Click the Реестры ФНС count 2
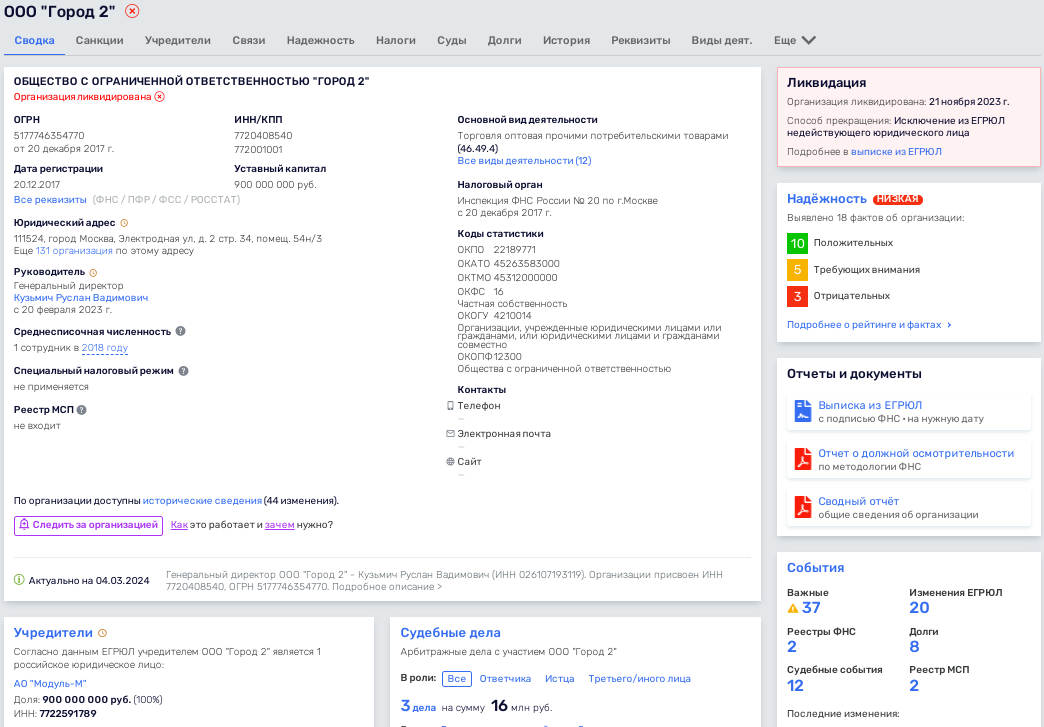Image resolution: width=1044 pixels, height=727 pixels. [792, 646]
